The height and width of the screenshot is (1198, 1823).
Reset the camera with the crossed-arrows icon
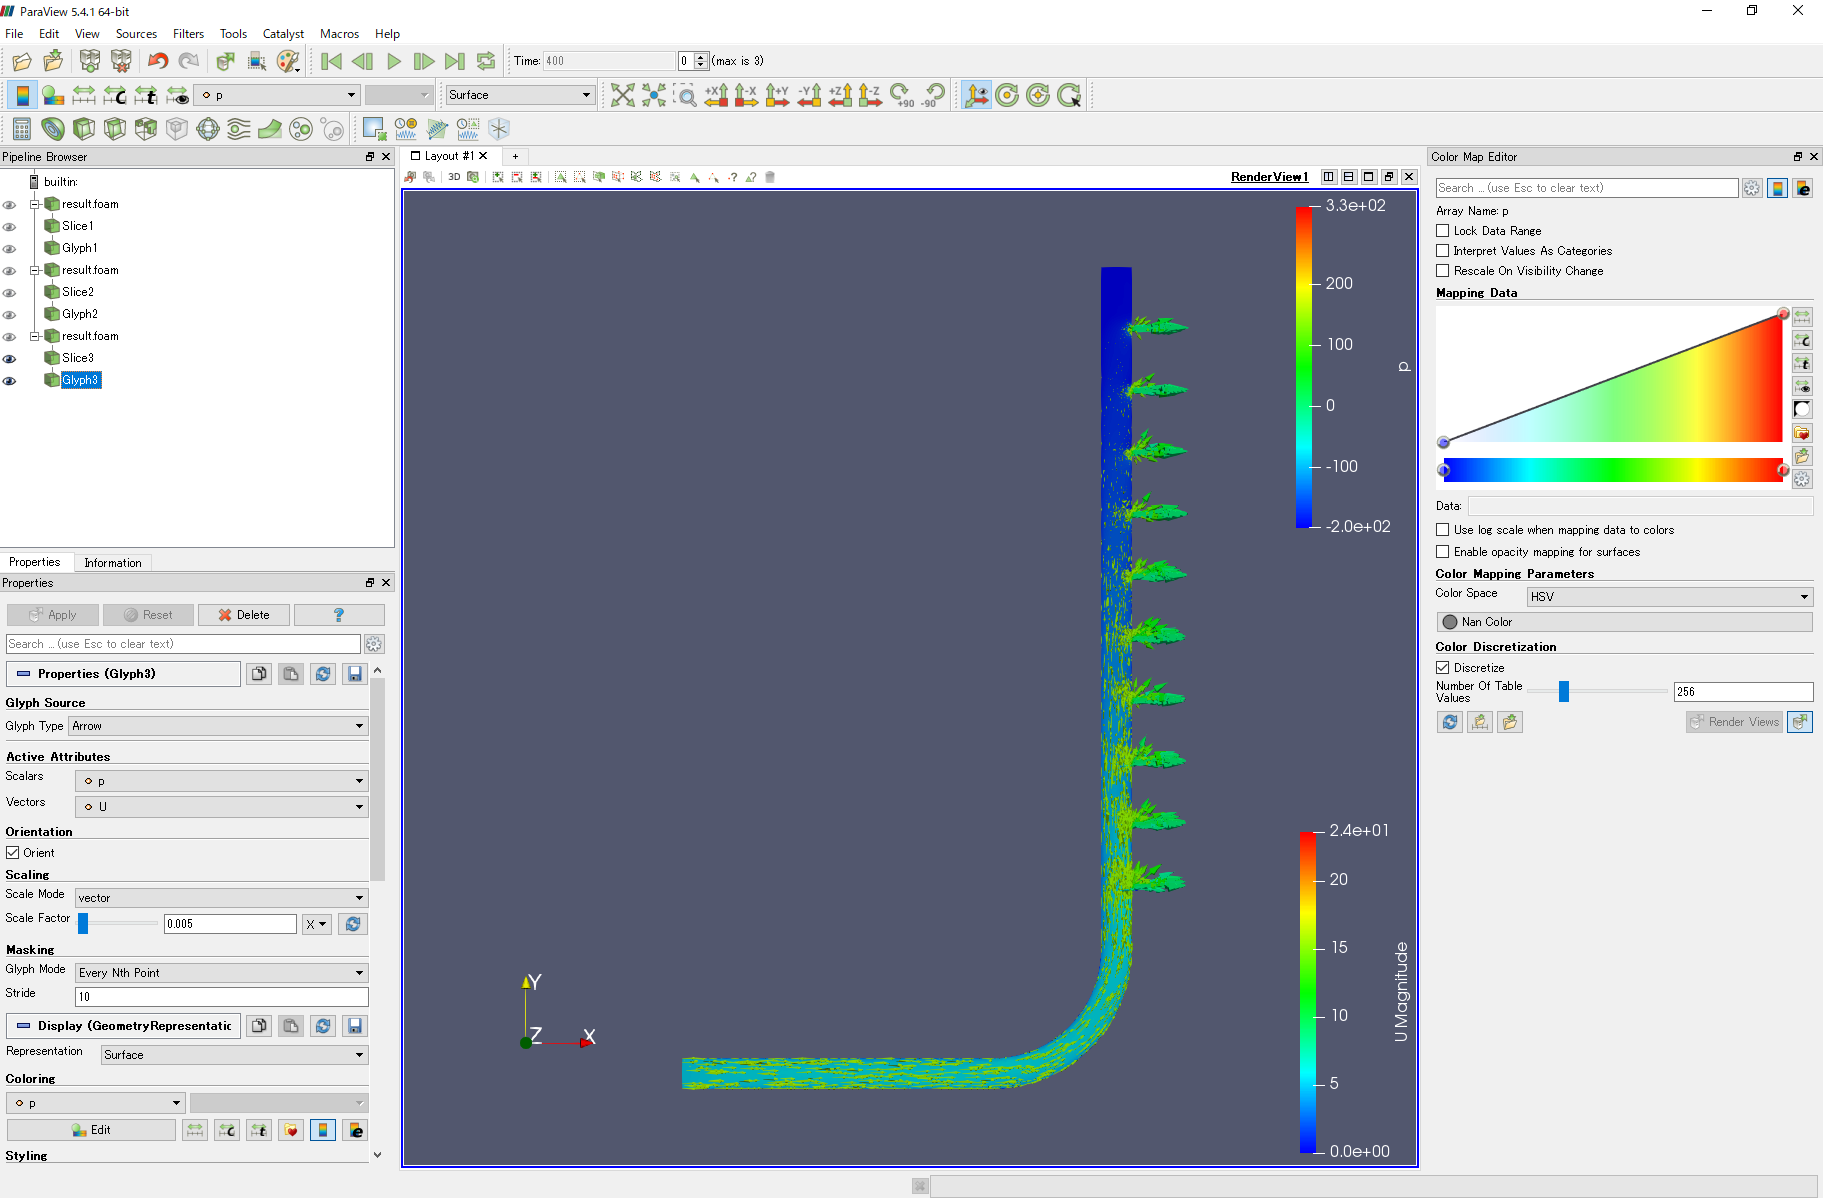[x=622, y=95]
